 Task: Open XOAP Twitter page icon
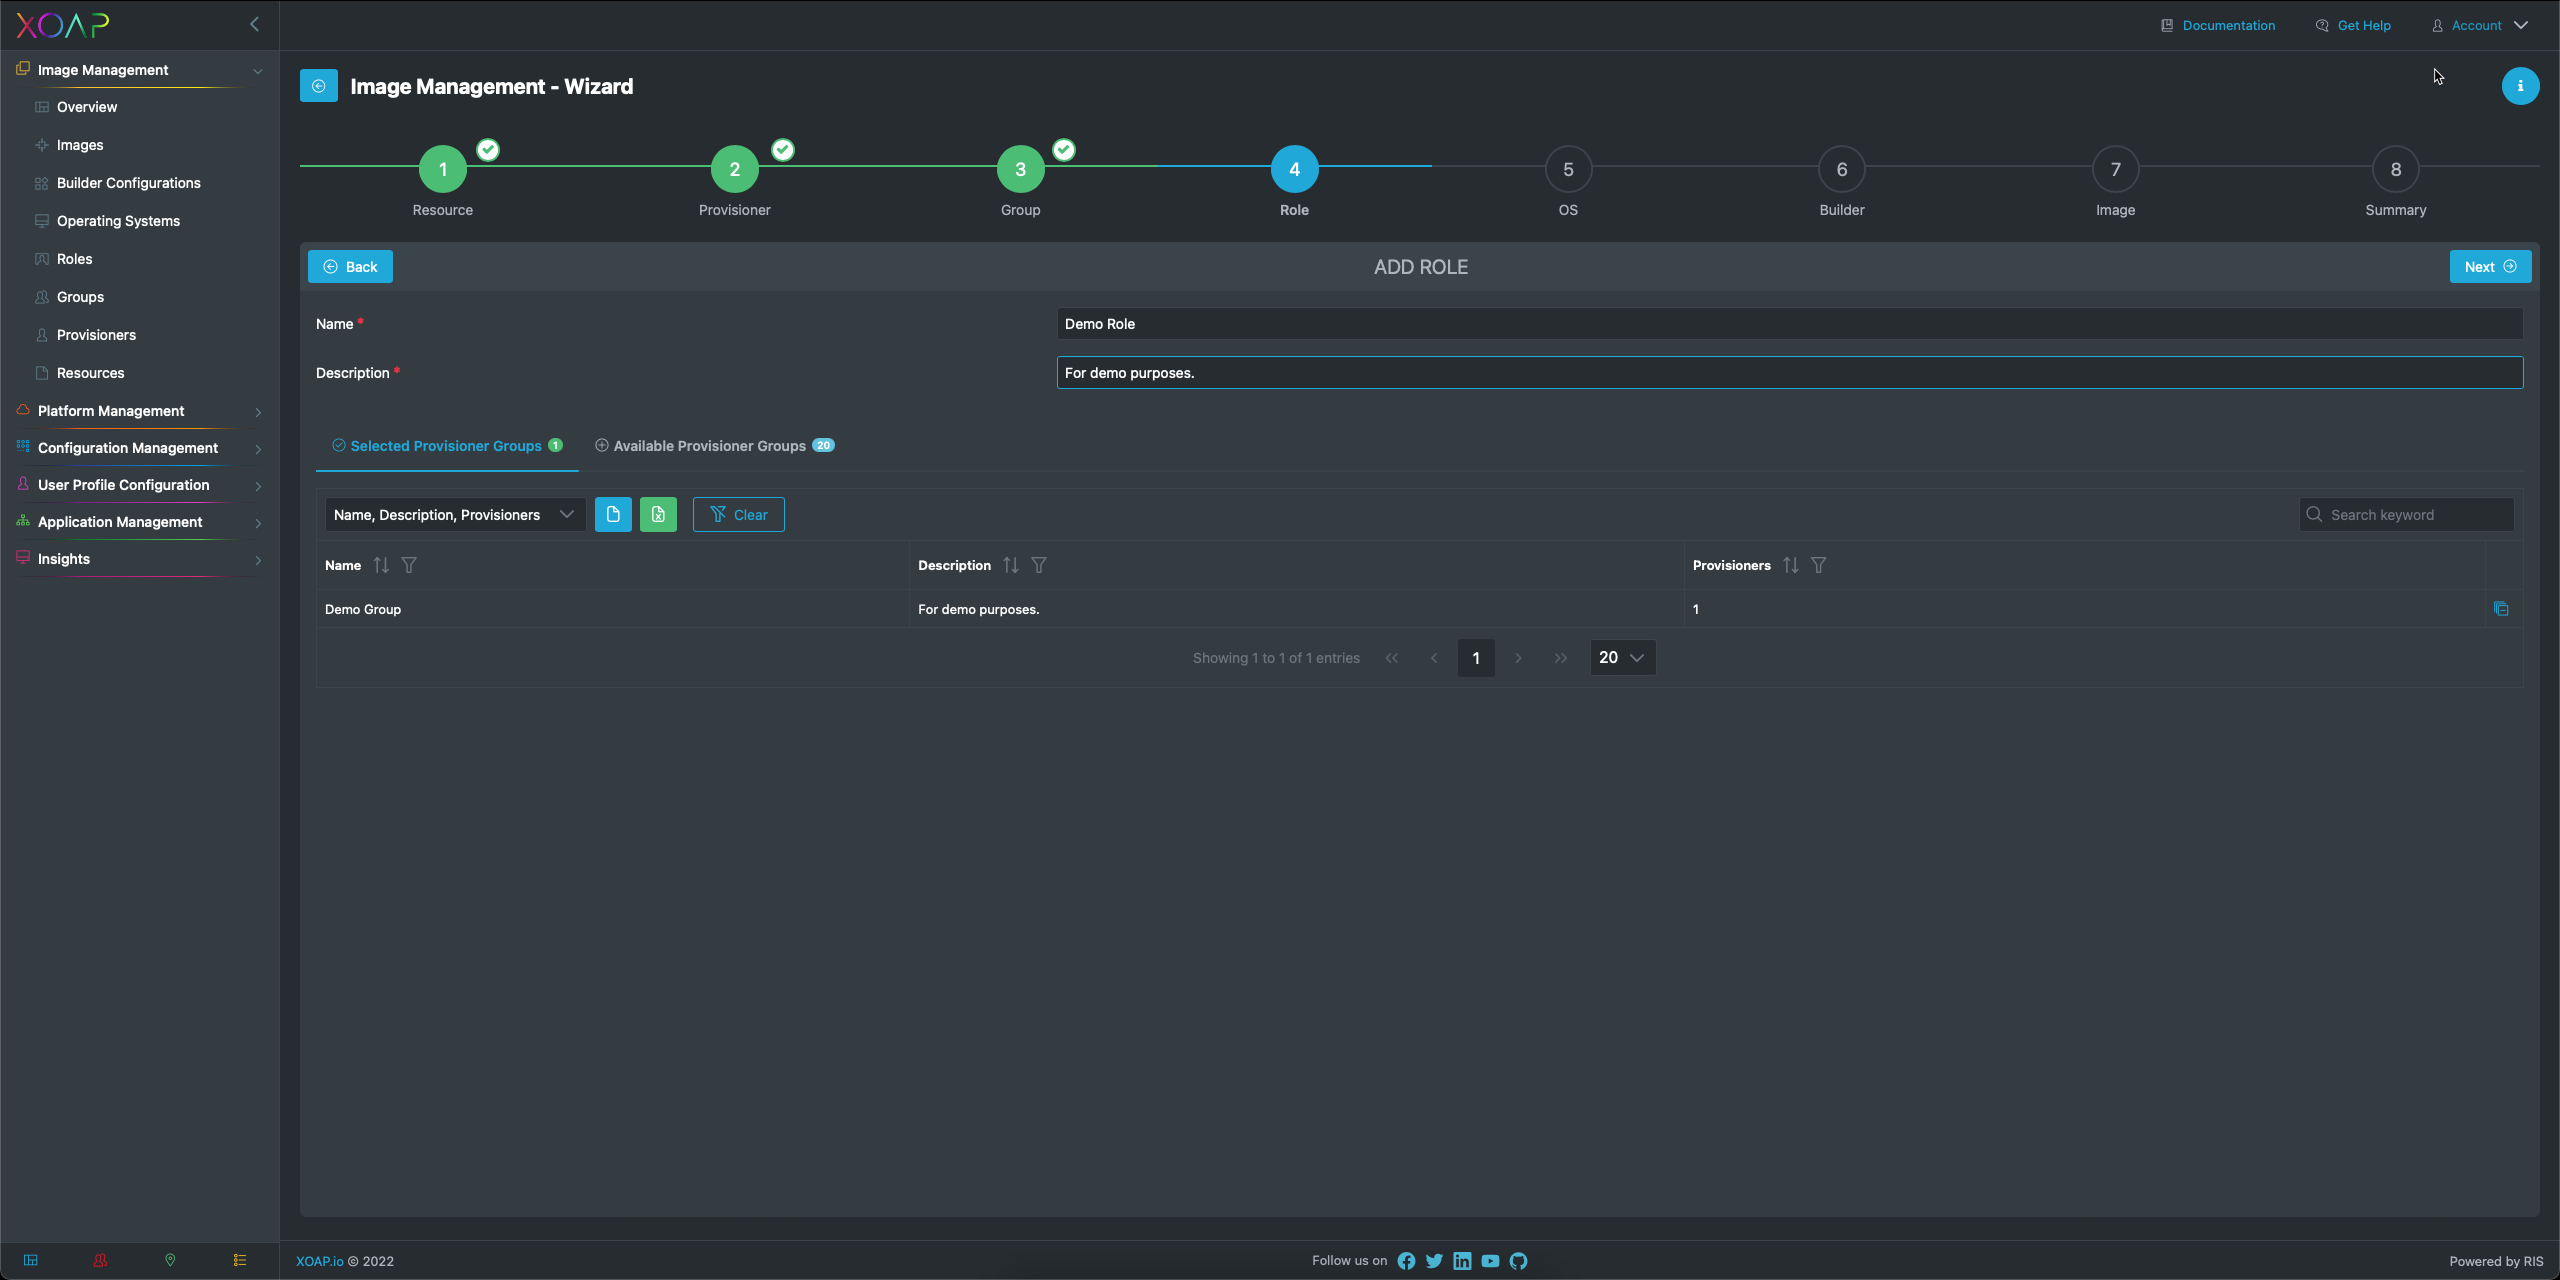(1434, 1261)
